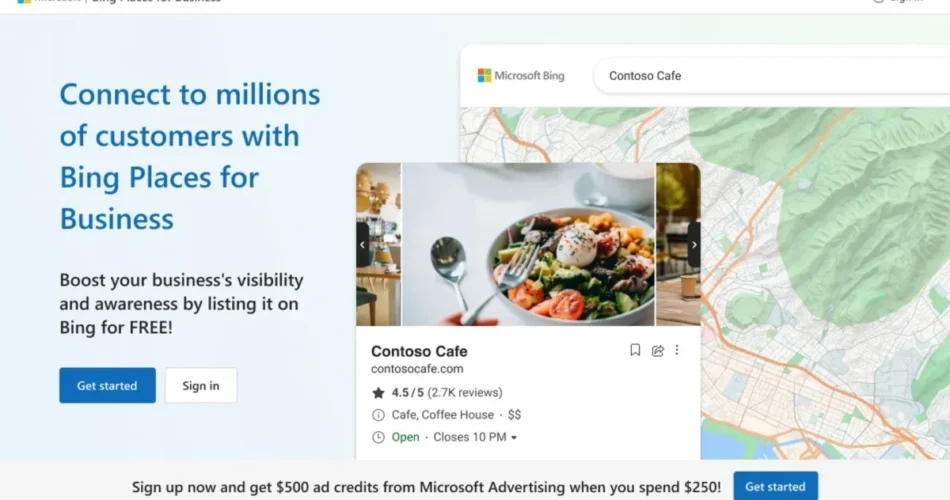Click the Sign in button
Image resolution: width=950 pixels, height=500 pixels.
[x=201, y=386]
